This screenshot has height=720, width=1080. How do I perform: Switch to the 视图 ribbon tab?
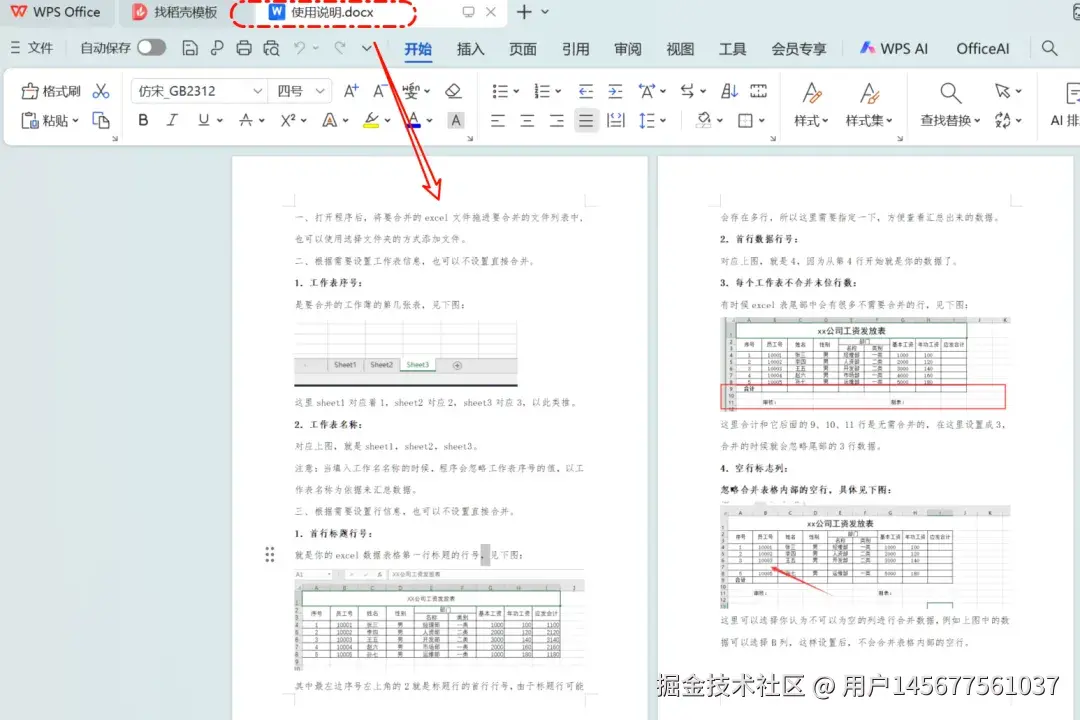(680, 49)
